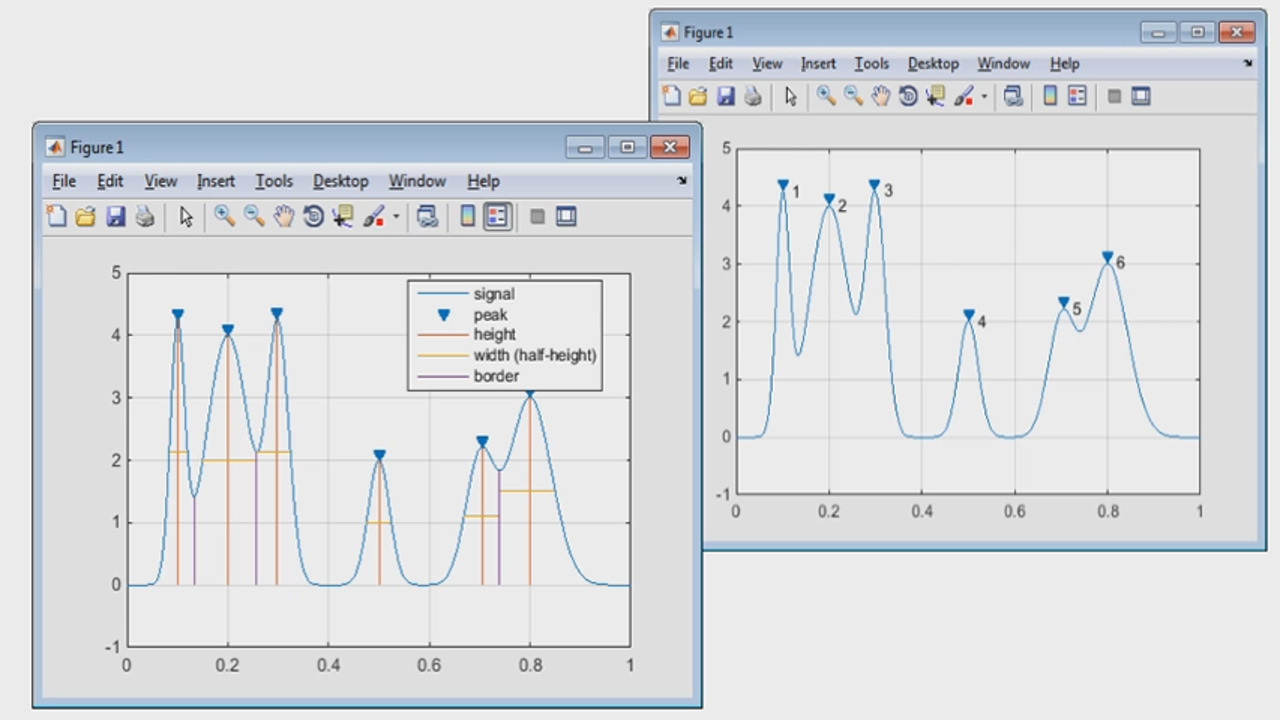Toggle Insert Colorbar in right figure toolbar
The image size is (1280, 720).
(1050, 96)
